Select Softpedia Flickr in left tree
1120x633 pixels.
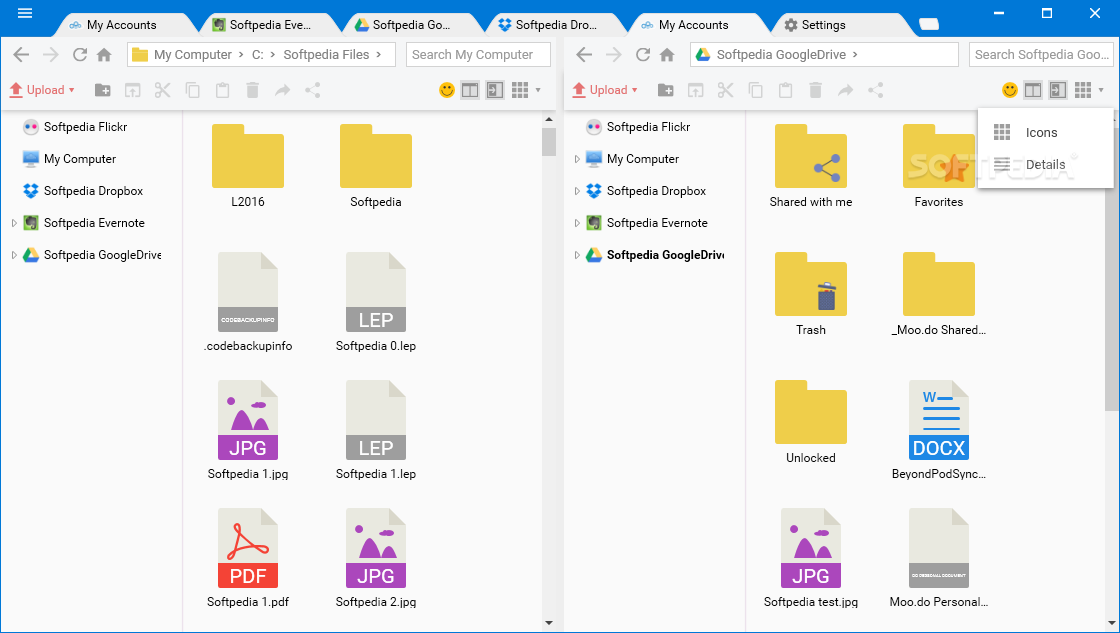coord(85,127)
